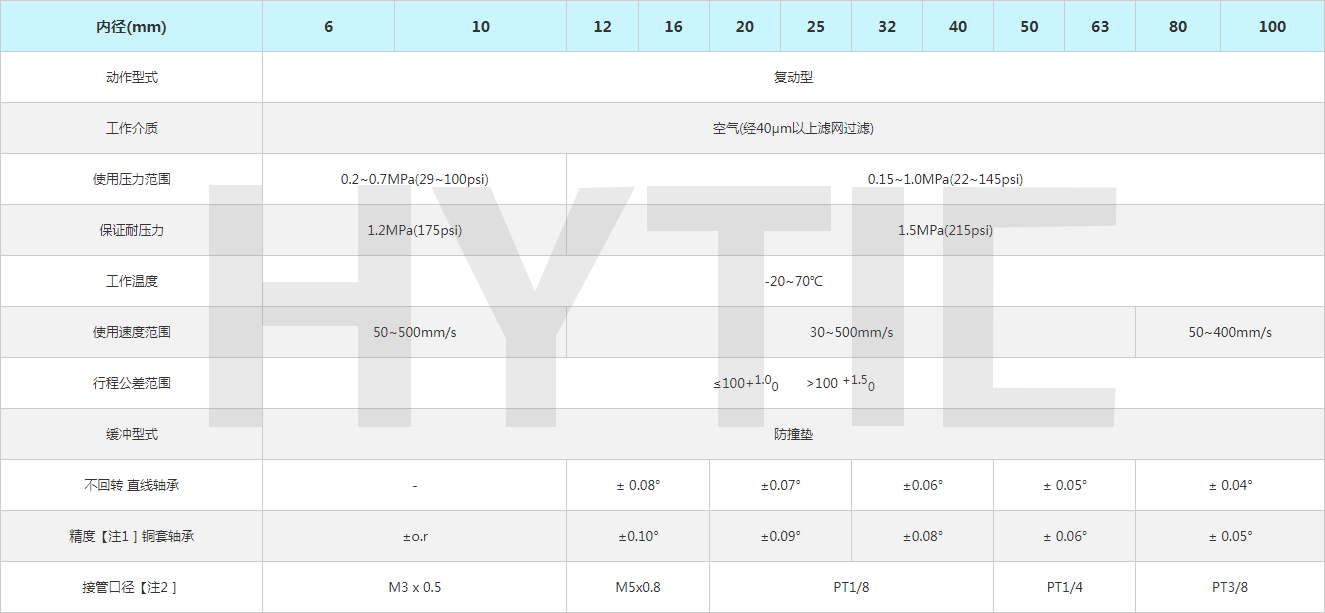
Task: Click the ±0.09° cell
Action: (x=781, y=536)
